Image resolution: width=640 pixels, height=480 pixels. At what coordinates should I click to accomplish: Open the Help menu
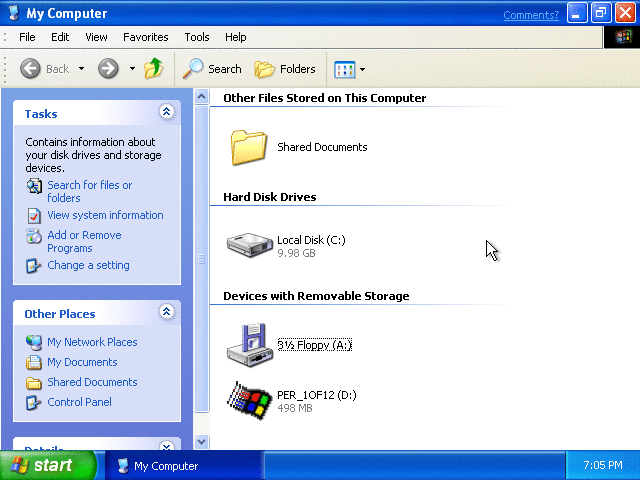click(236, 37)
